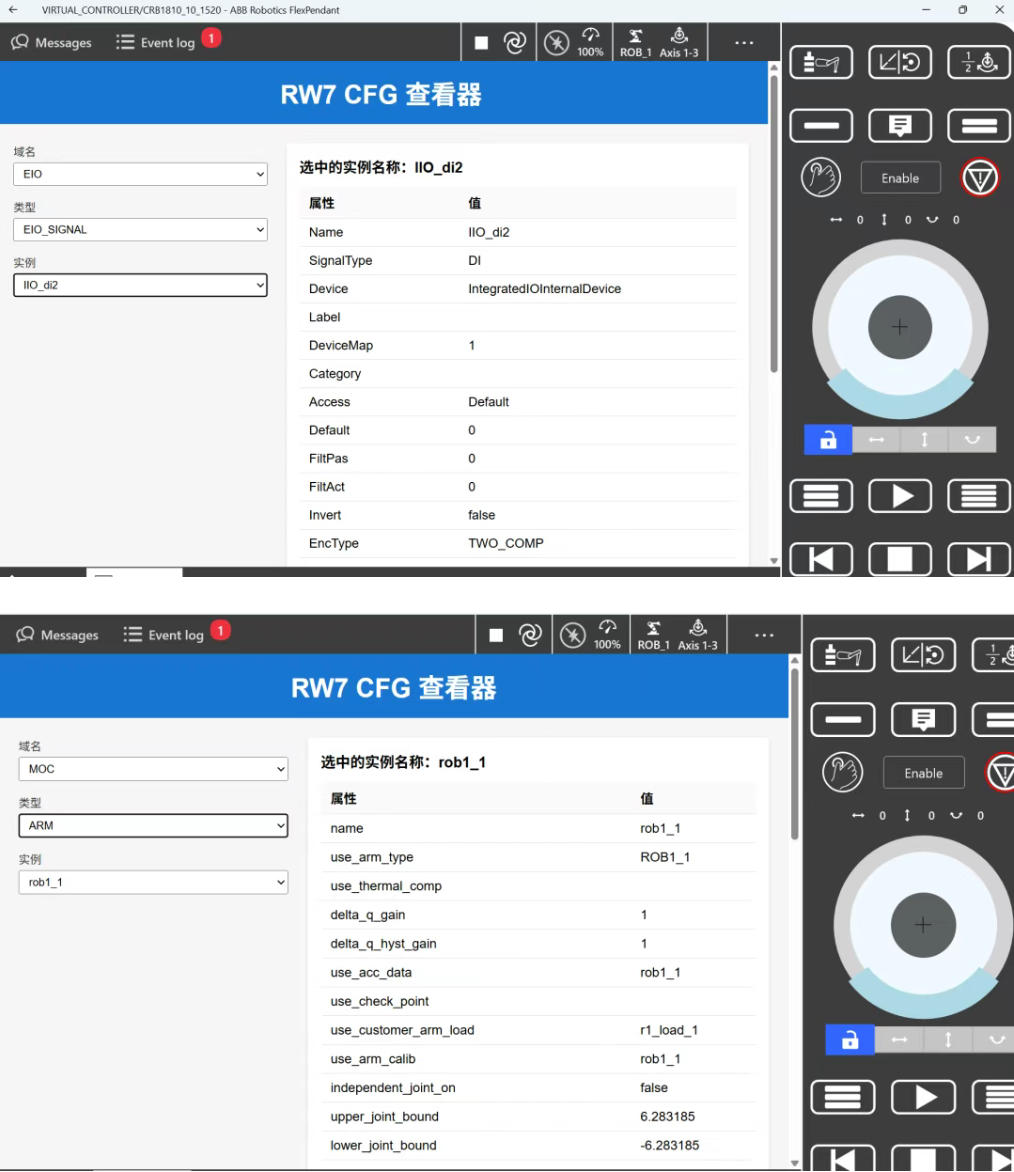The image size is (1014, 1172).
Task: Open Messages in the upper window
Action: [x=52, y=43]
